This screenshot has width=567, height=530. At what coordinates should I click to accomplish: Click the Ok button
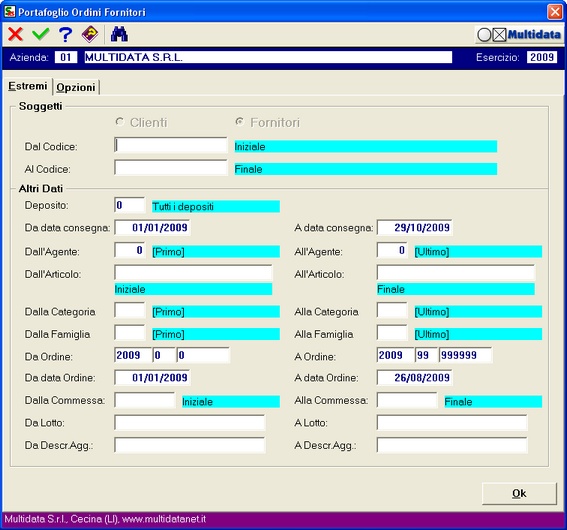point(519,493)
